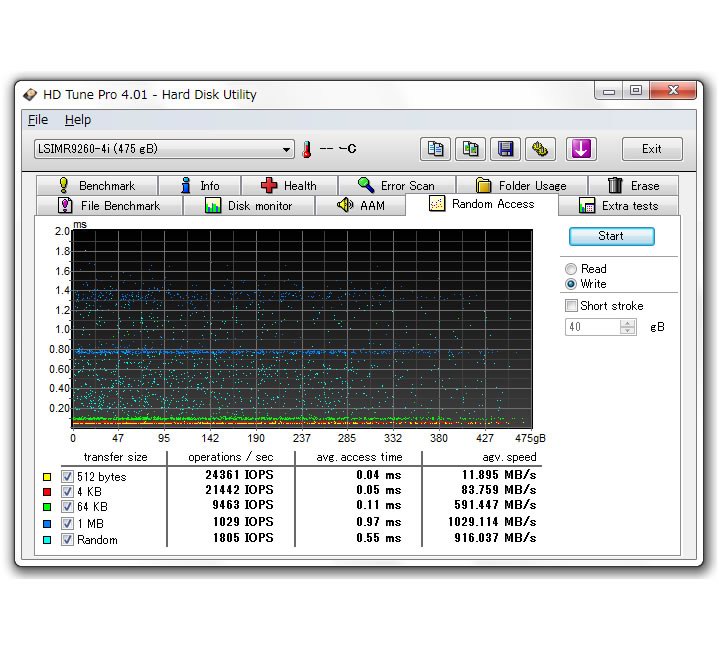Viewport: 719px width, 650px height.
Task: Uncheck the 1 MB transfer size checkbox
Action: coord(68,523)
